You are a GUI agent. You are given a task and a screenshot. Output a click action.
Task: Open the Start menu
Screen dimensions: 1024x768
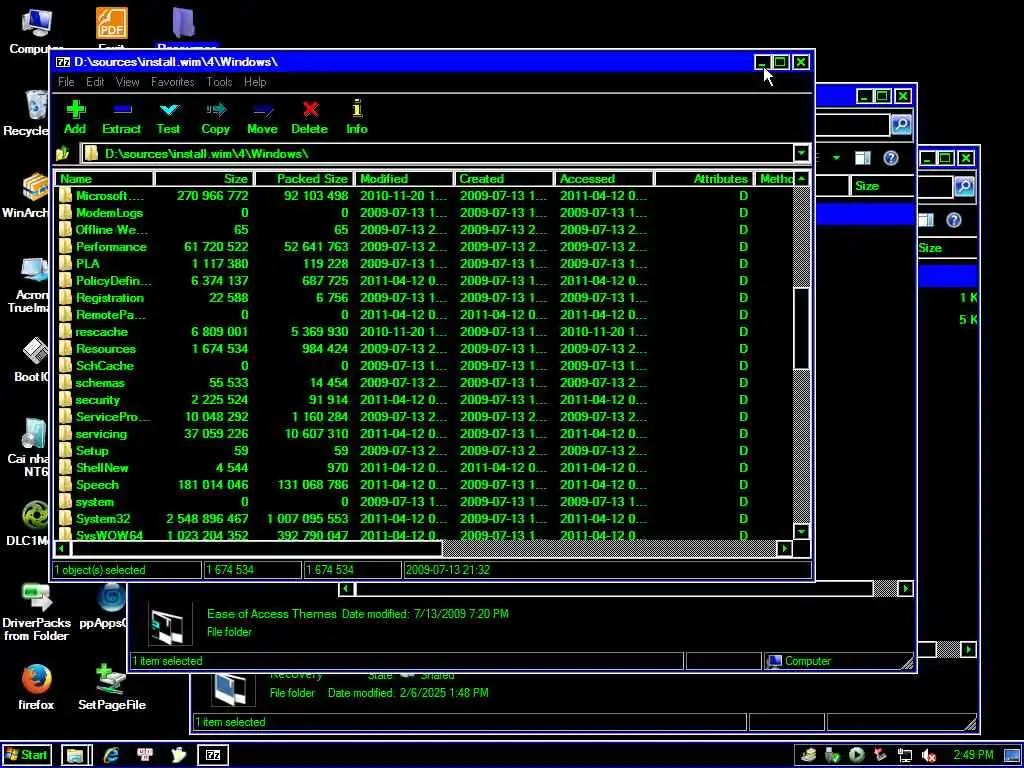(x=26, y=755)
